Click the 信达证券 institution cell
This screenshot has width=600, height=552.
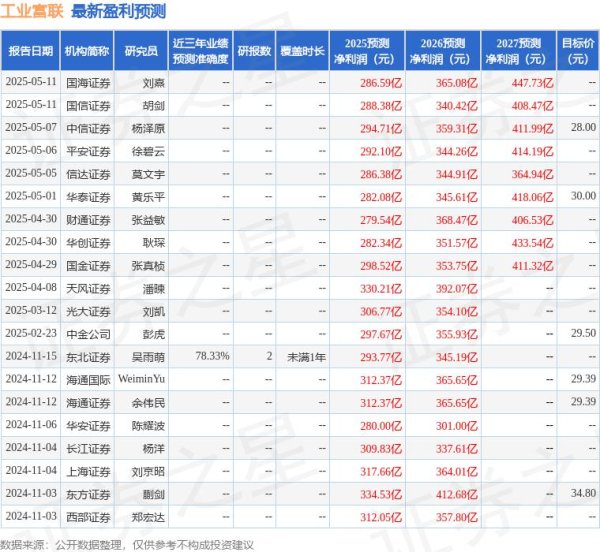(x=88, y=174)
